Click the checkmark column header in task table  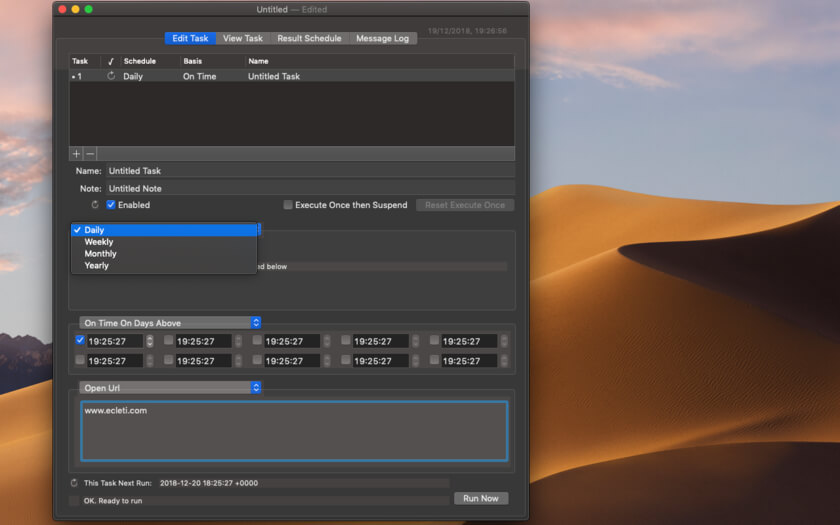click(111, 61)
